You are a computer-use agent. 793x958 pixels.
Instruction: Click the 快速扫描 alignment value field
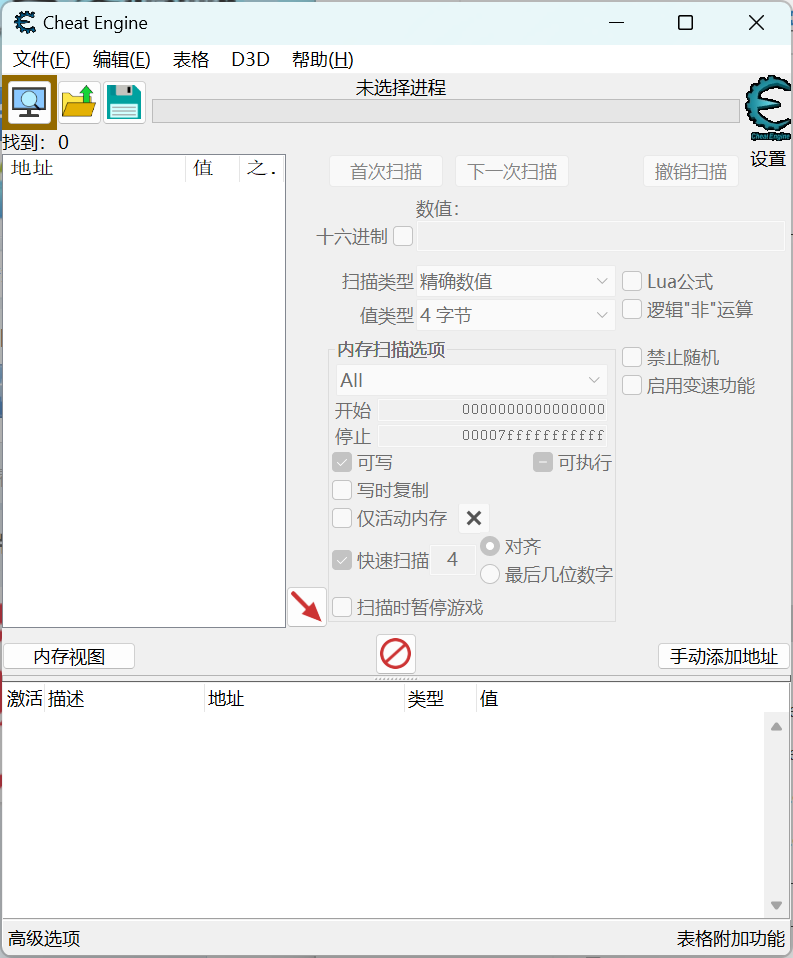(x=453, y=560)
